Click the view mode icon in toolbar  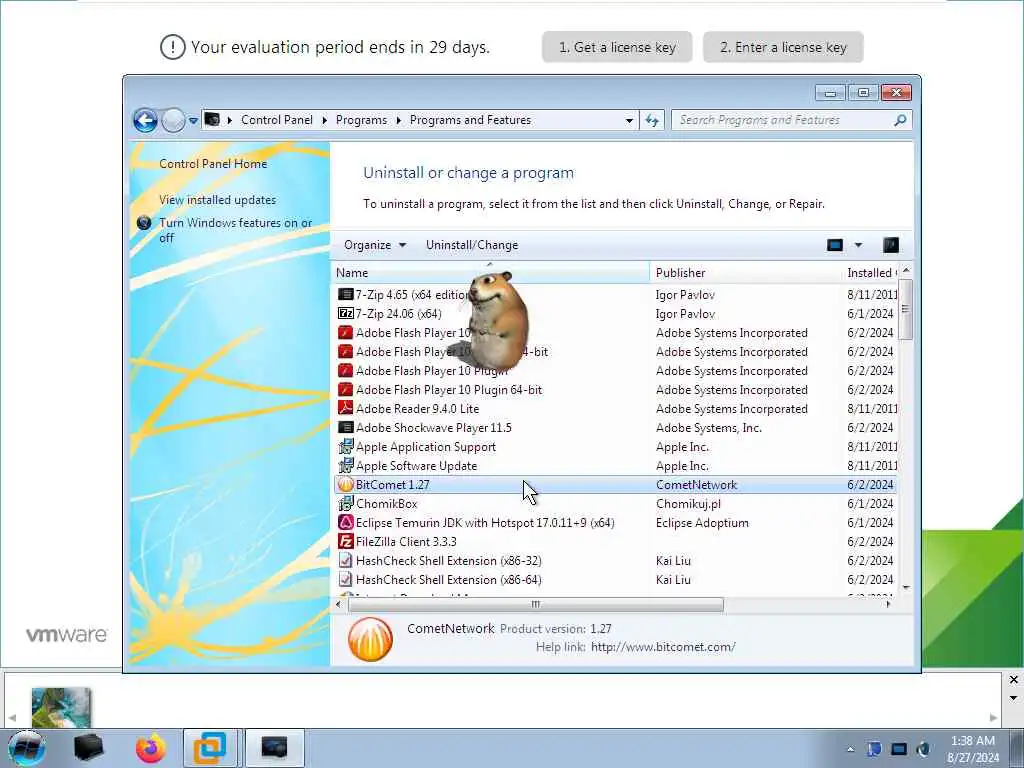[835, 245]
